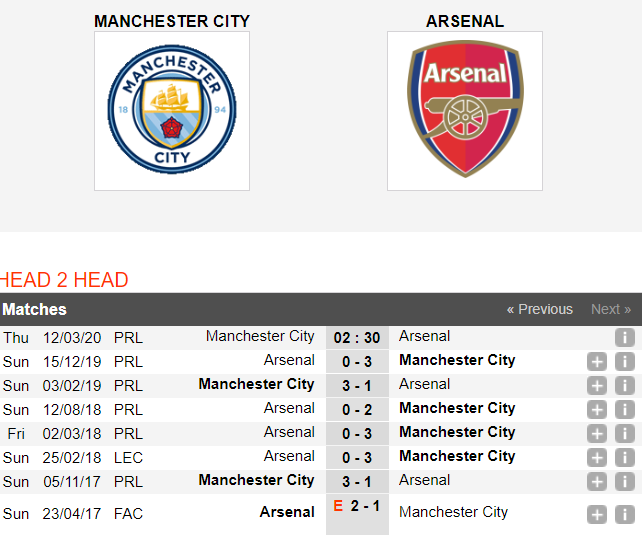642x538 pixels.
Task: Expand plus icon for 12/08/18 match
Action: point(597,409)
